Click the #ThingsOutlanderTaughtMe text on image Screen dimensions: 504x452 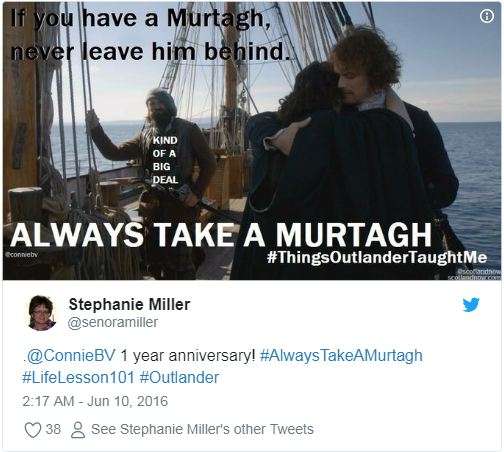coord(377,257)
